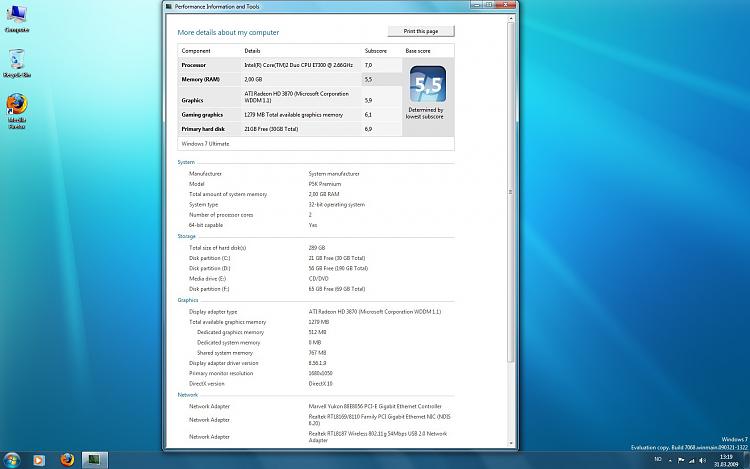Select the Primary hard disk row label
This screenshot has height=469, width=750.
click(203, 129)
